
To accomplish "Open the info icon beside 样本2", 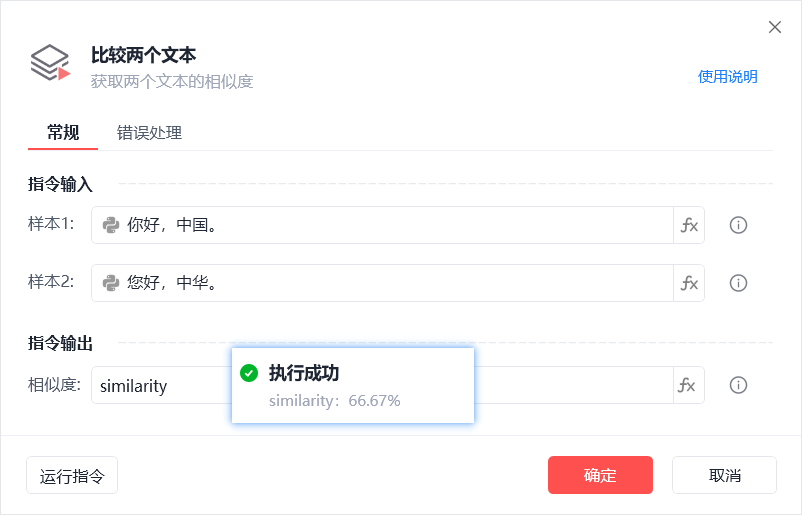I will (738, 283).
